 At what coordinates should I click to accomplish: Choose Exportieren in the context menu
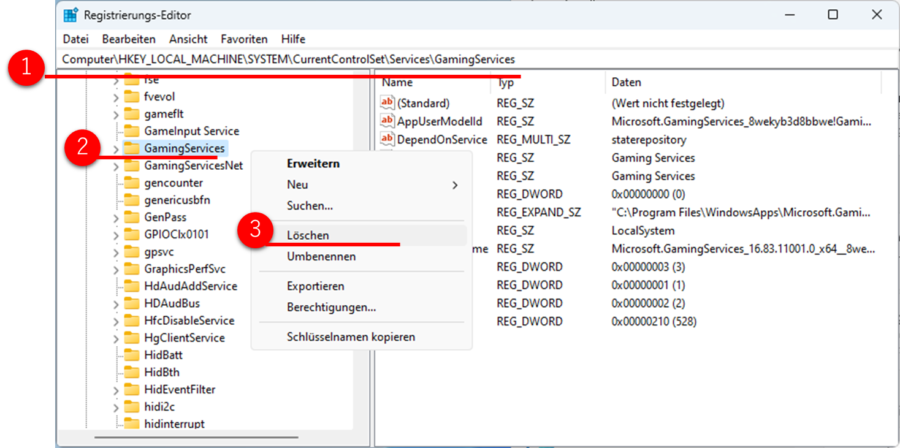click(x=362, y=286)
